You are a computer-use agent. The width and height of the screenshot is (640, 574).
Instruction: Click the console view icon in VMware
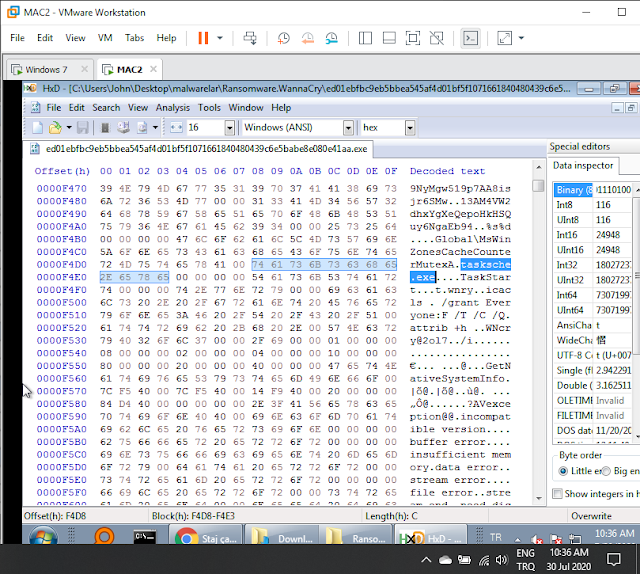pos(470,38)
